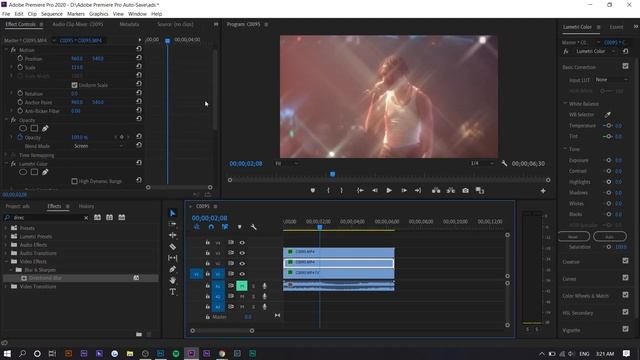This screenshot has height=360, width=640.
Task: Click the White Balance eyedropper selector
Action: 608,115
